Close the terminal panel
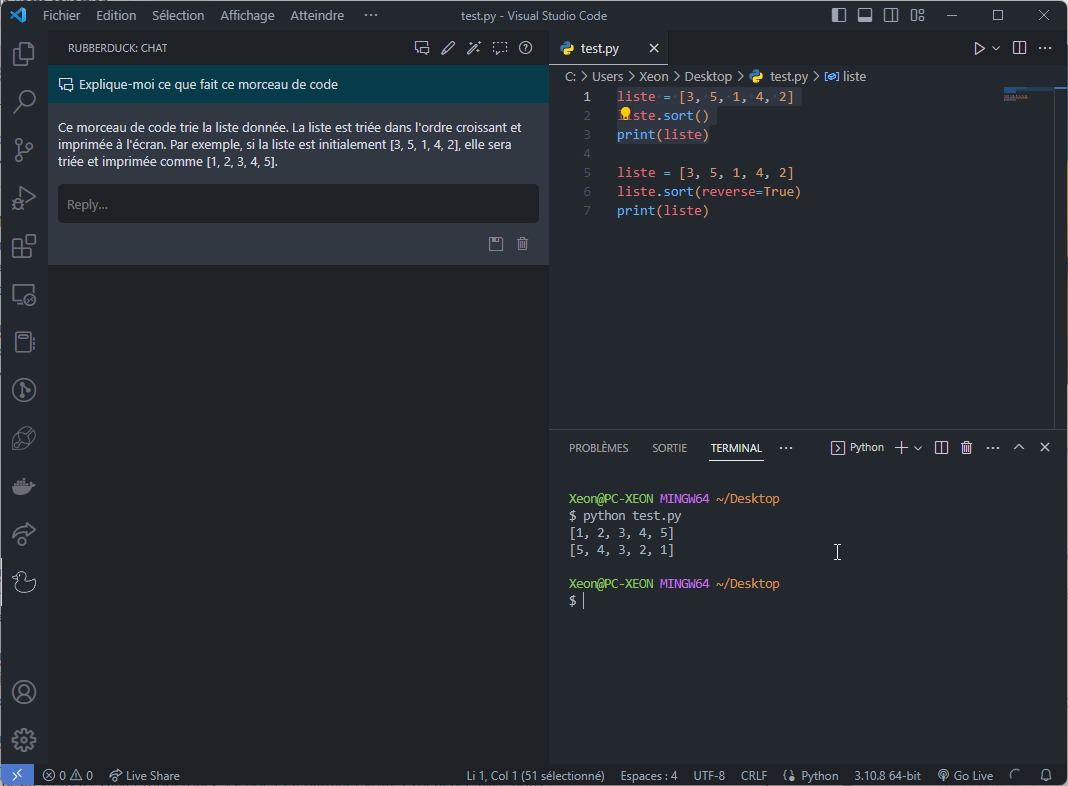The image size is (1068, 786). 1045,447
